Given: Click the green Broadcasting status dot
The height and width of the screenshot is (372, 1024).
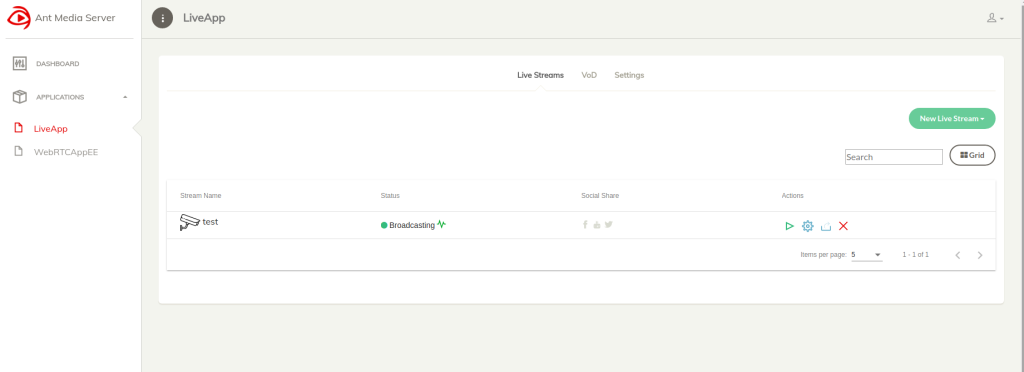Looking at the screenshot, I should [384, 225].
